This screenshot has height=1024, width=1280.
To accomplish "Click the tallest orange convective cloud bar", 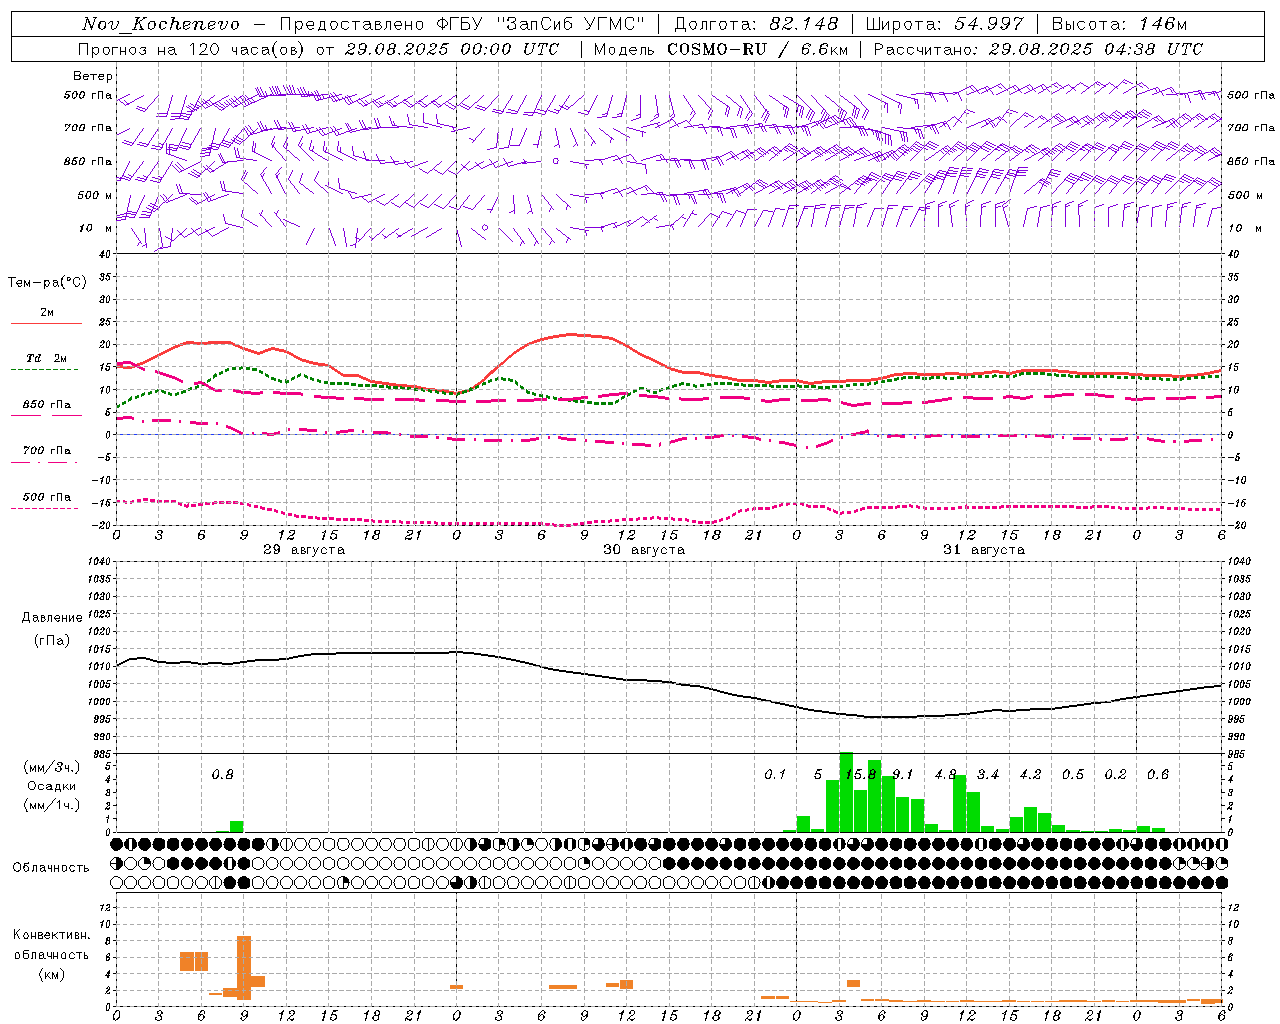I will 244,967.
